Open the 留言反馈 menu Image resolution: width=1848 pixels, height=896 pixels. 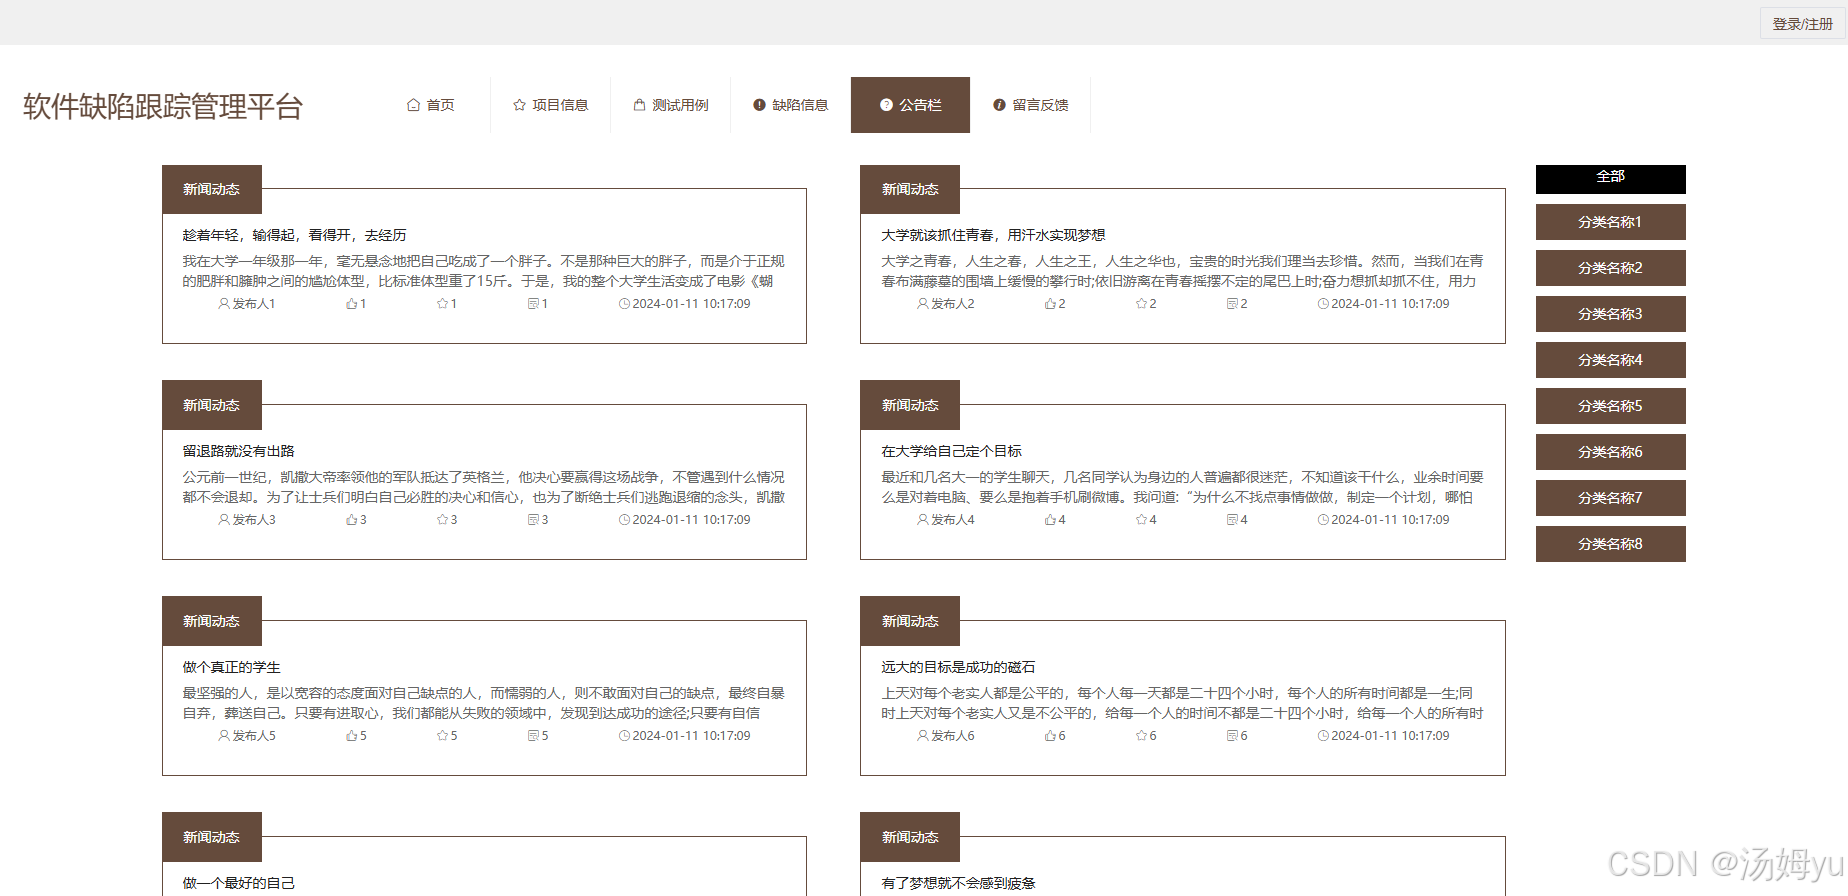[x=1030, y=105]
